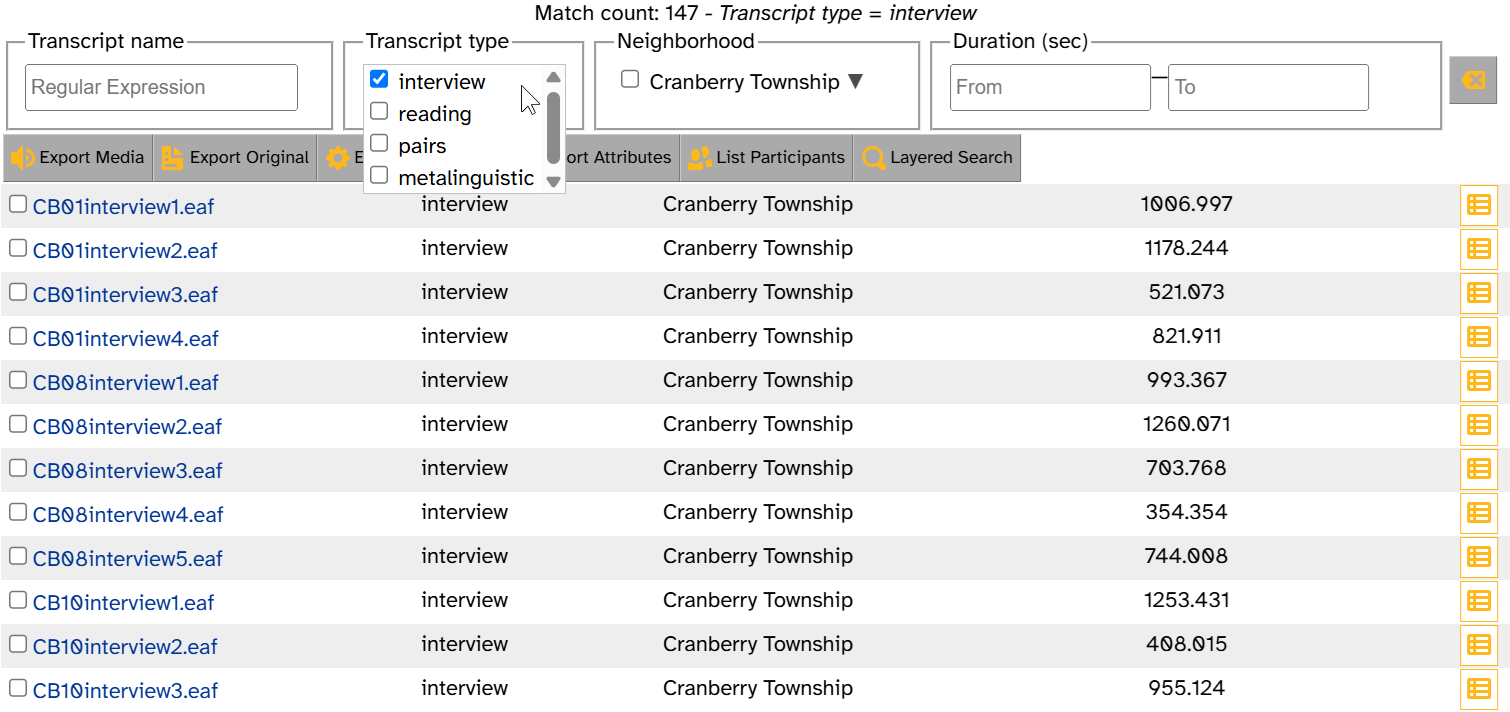The width and height of the screenshot is (1510, 712).
Task: Click duration value 993.367
Action: (1187, 380)
